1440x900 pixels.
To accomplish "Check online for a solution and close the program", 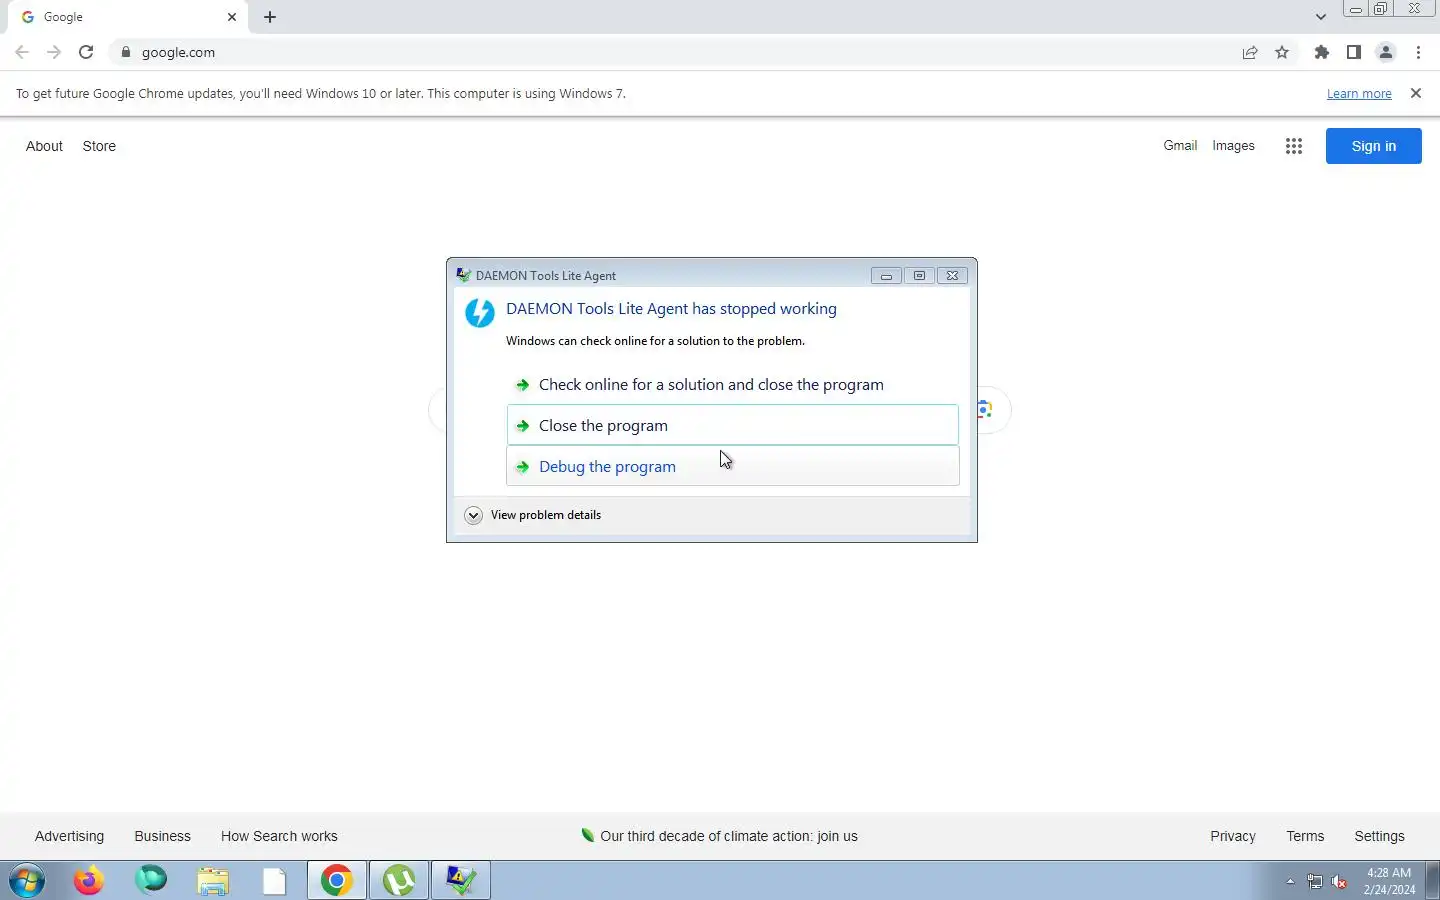I will coord(732,385).
